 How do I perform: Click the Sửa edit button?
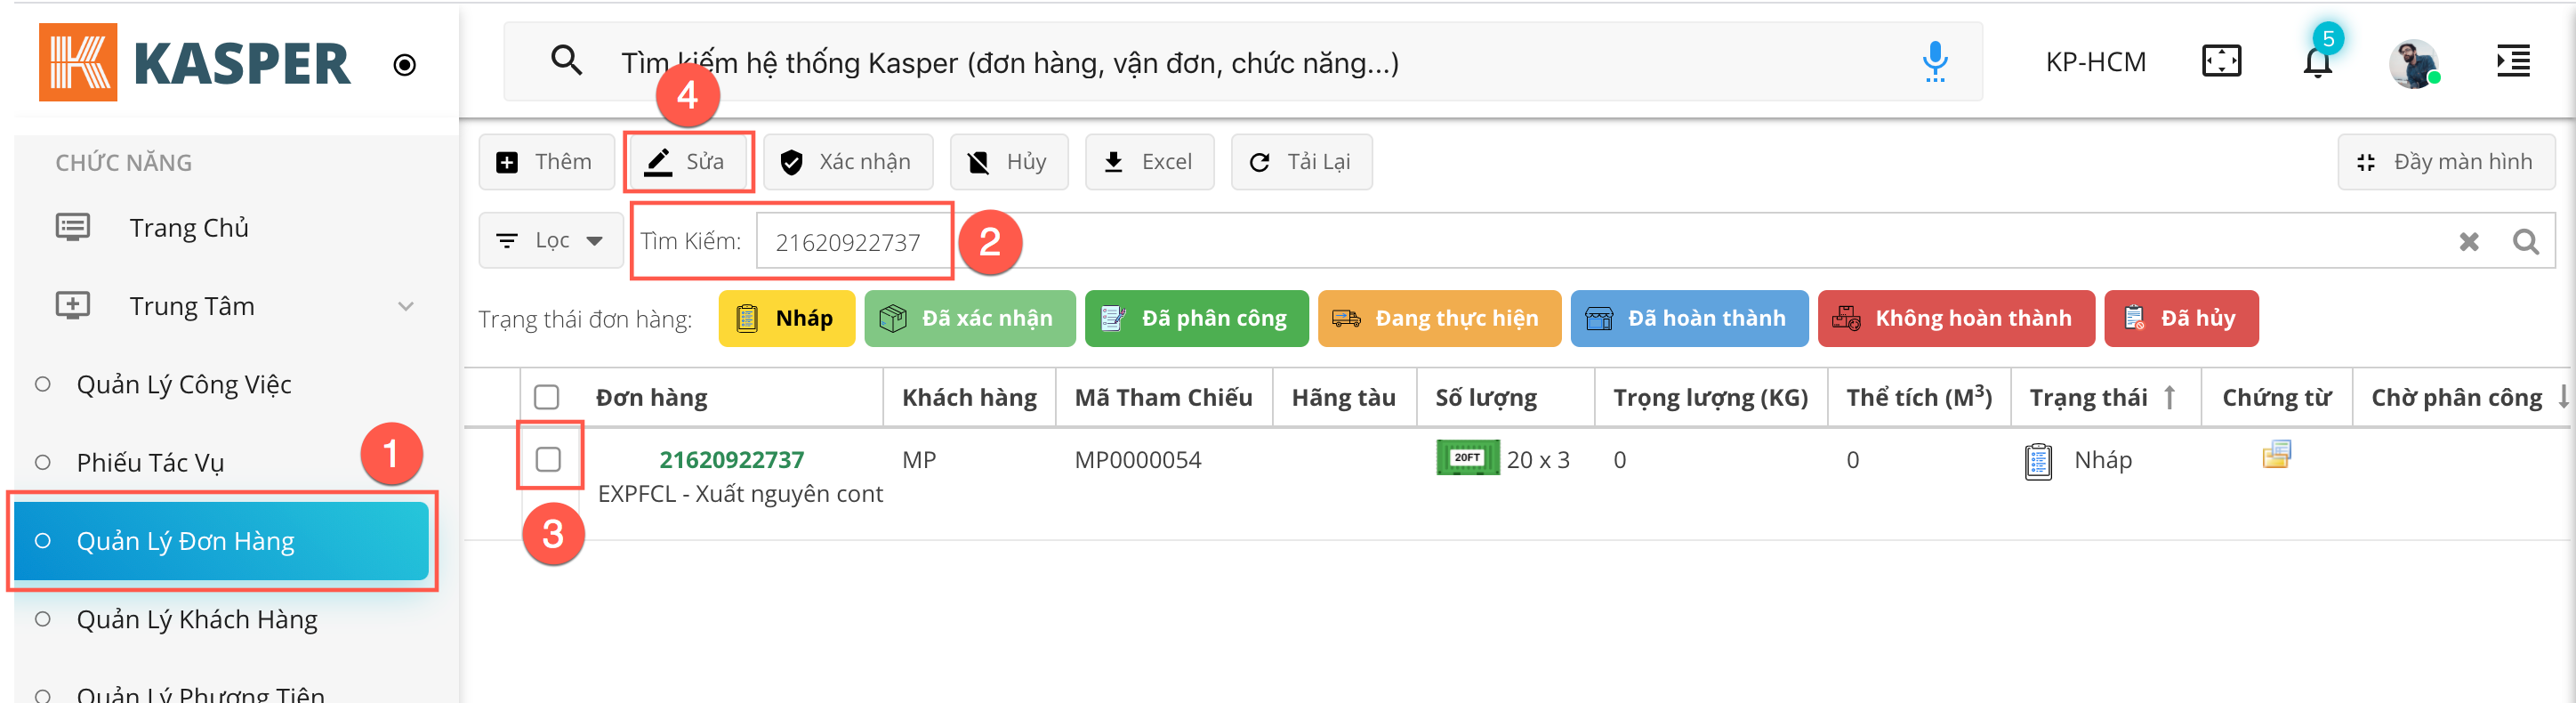[687, 162]
